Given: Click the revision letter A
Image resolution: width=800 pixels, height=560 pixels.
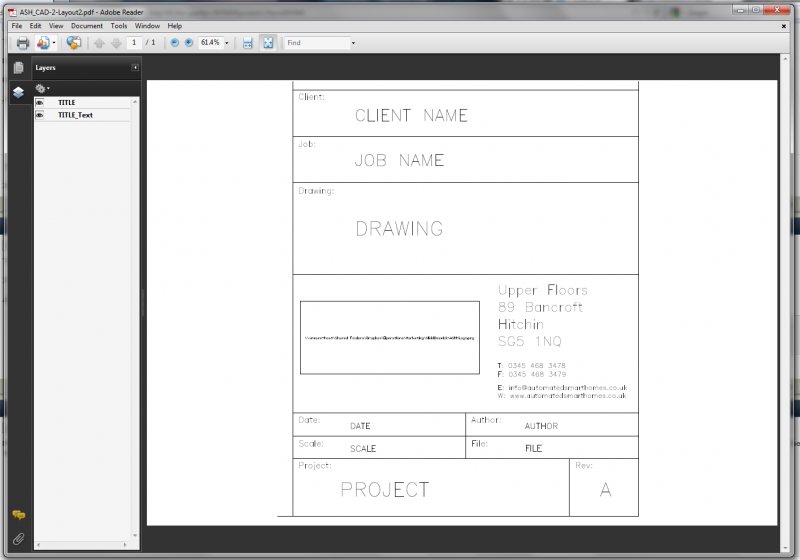Looking at the screenshot, I should (606, 490).
